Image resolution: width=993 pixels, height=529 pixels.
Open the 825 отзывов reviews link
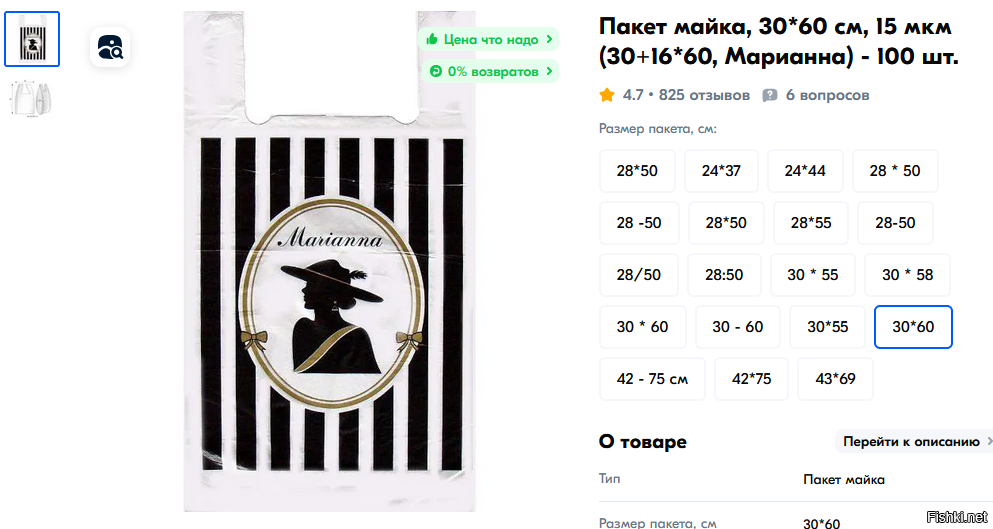click(704, 95)
